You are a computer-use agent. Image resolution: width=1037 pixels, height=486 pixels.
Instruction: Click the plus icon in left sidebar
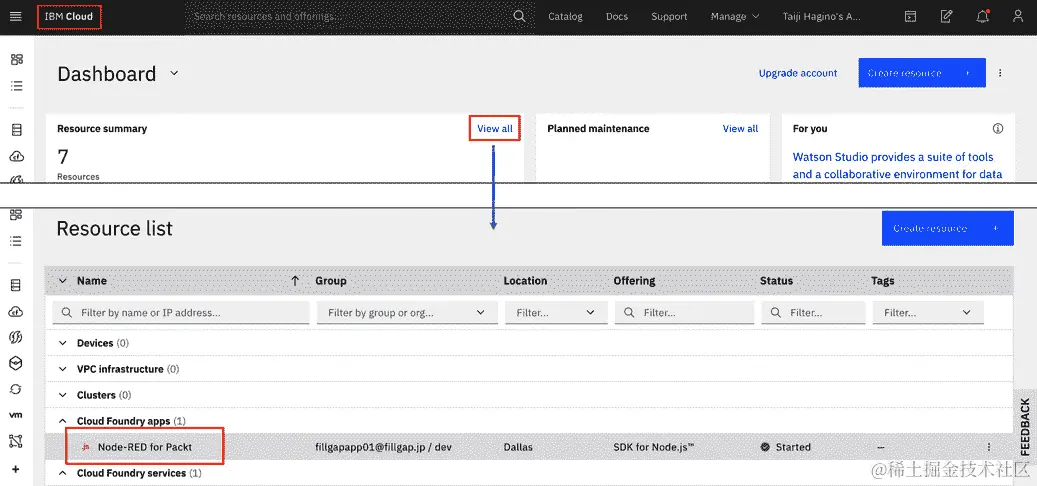16,469
